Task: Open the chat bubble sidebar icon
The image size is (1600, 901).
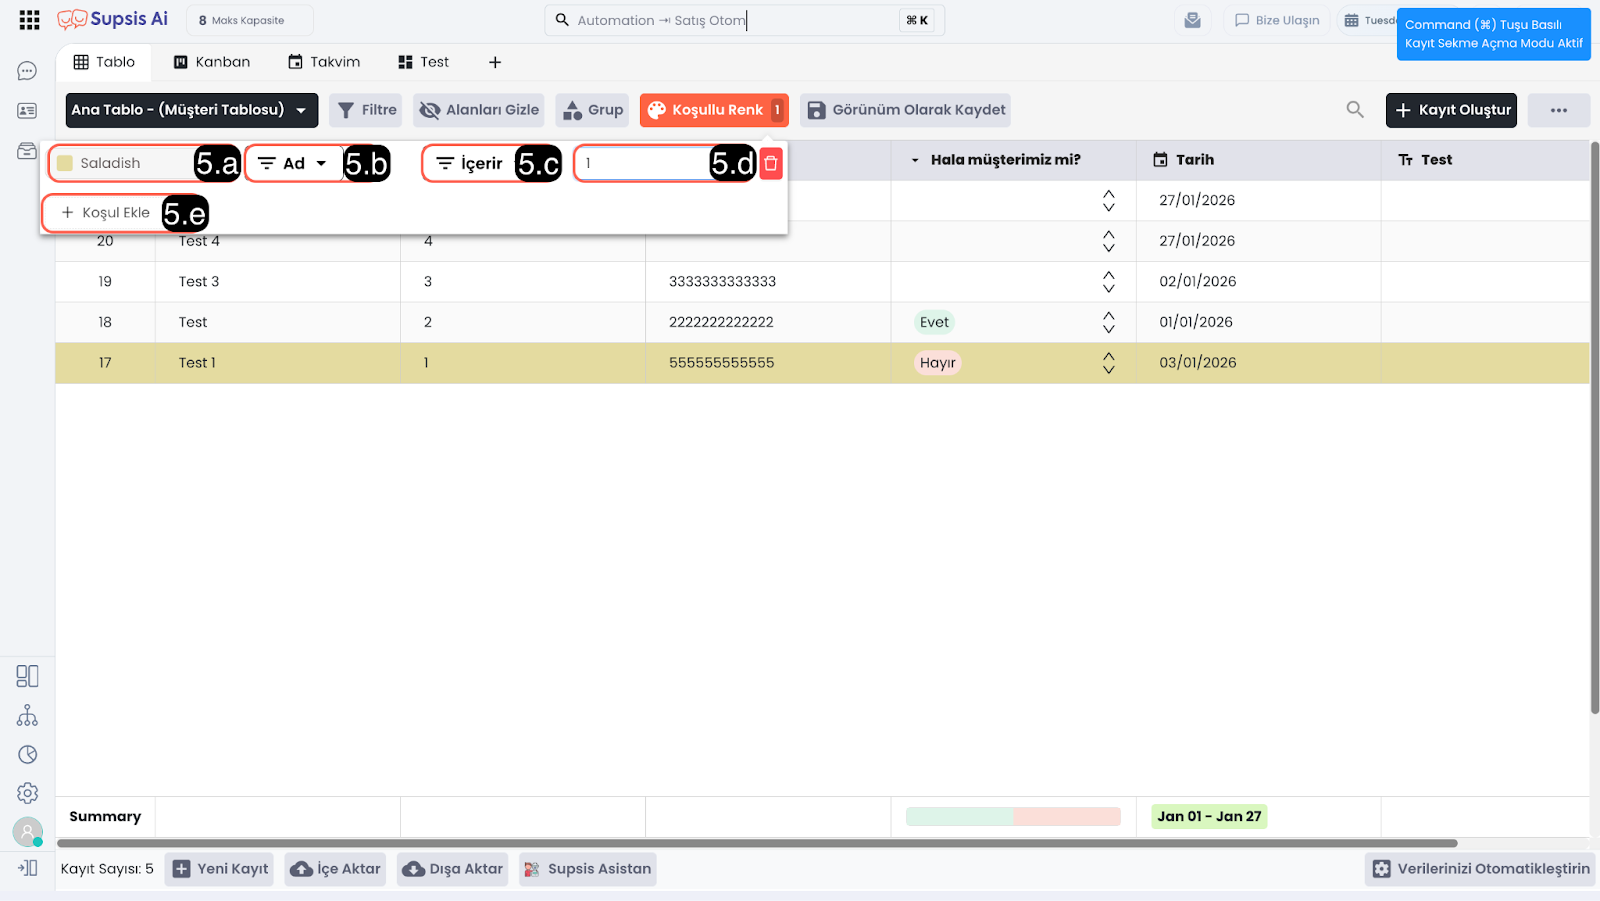Action: click(27, 71)
